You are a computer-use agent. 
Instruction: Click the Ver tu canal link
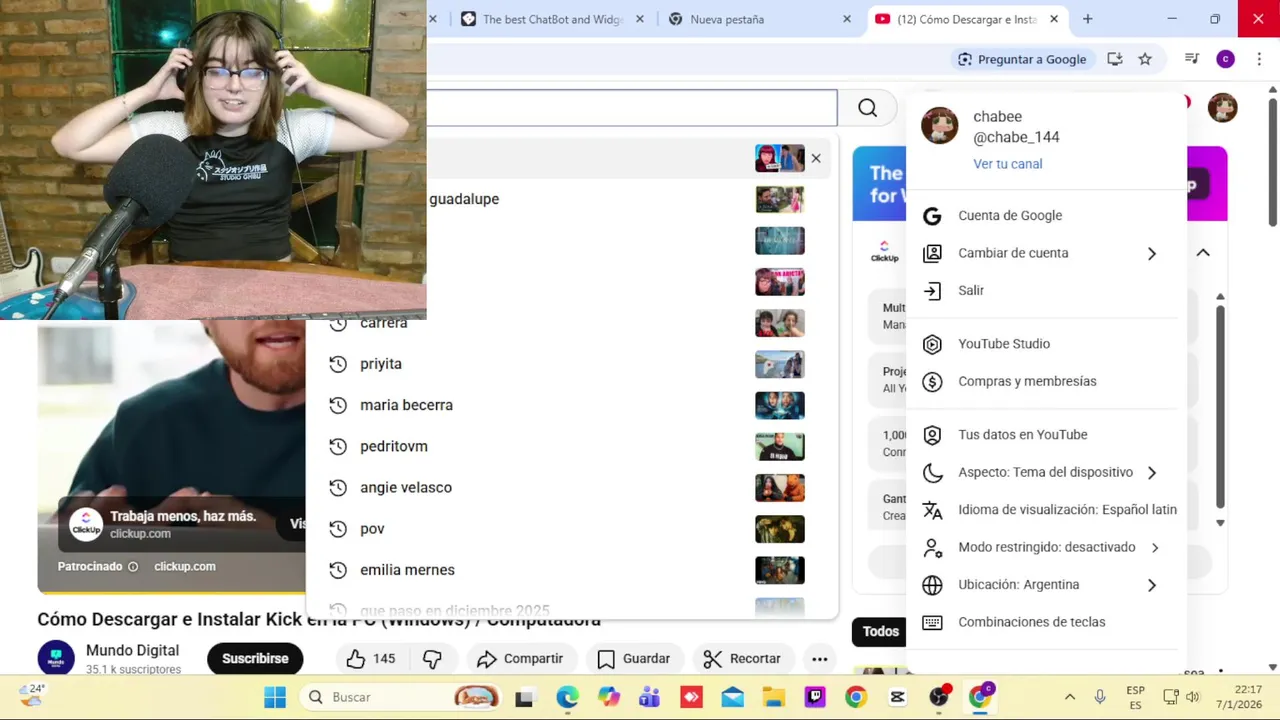point(1007,164)
